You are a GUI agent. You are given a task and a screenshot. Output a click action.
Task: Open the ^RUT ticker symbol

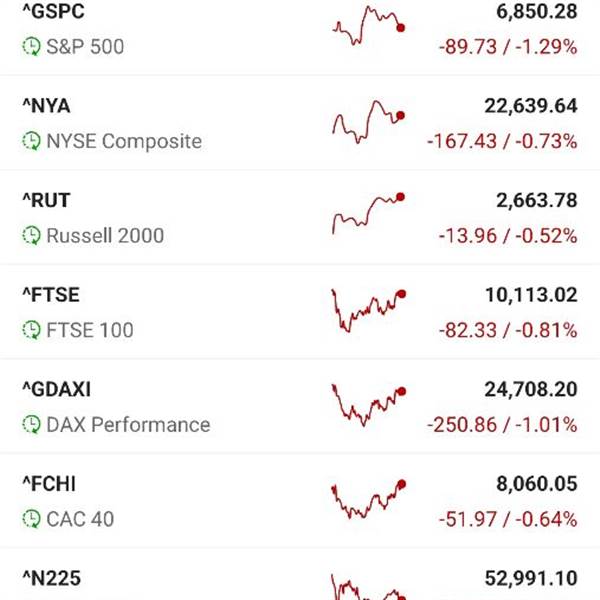[x=46, y=201]
